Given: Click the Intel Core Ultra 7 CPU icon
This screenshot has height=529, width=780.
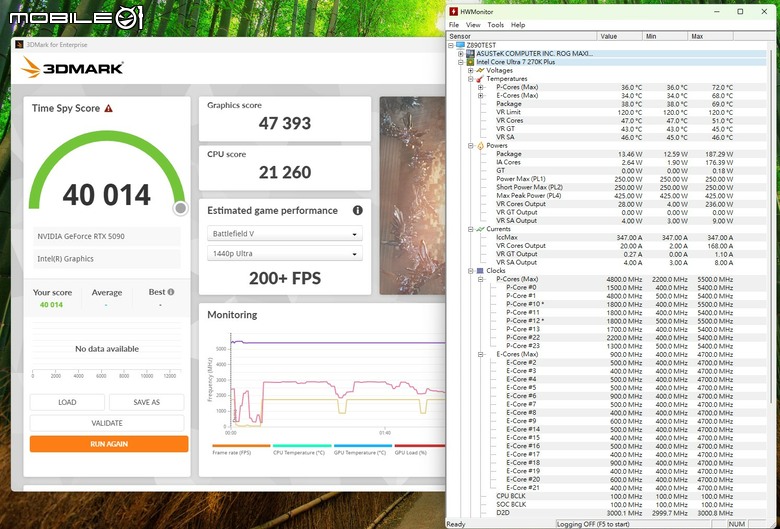Looking at the screenshot, I should [x=470, y=62].
